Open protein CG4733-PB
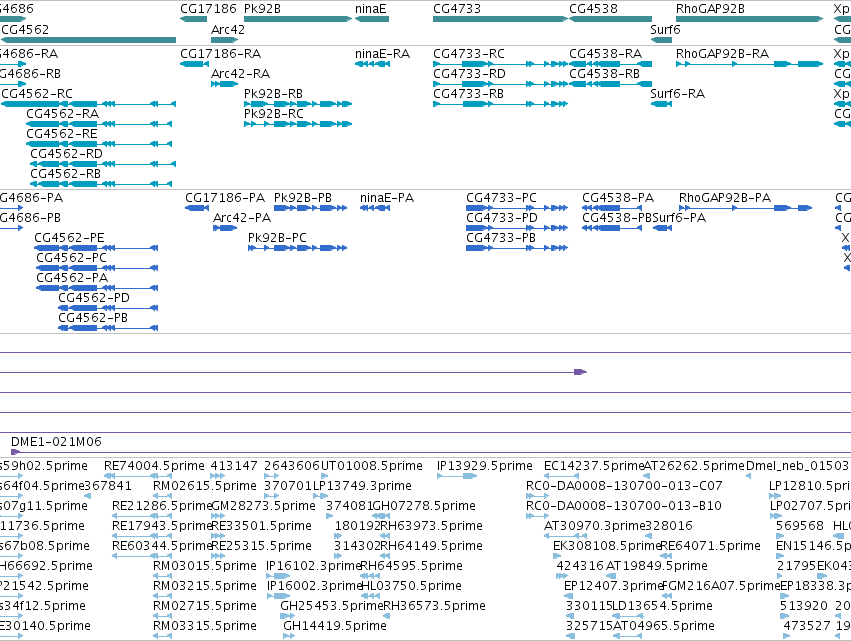This screenshot has width=851, height=641. pos(501,238)
